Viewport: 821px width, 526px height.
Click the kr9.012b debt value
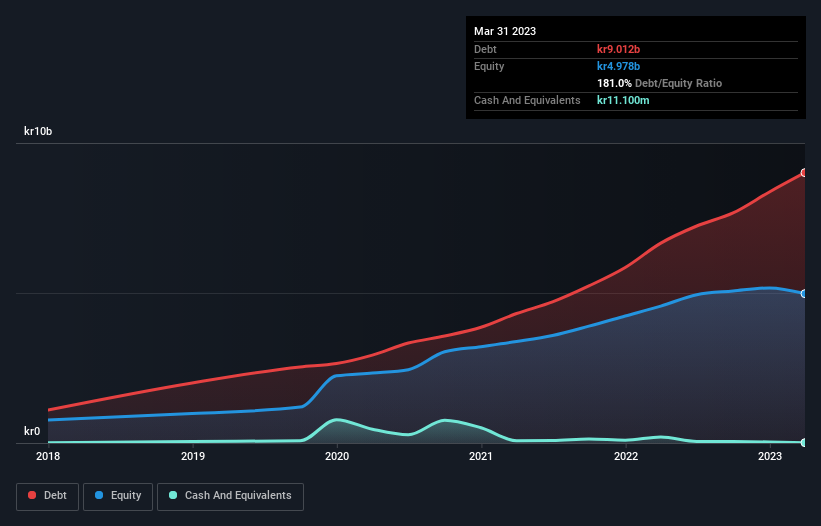click(x=618, y=49)
